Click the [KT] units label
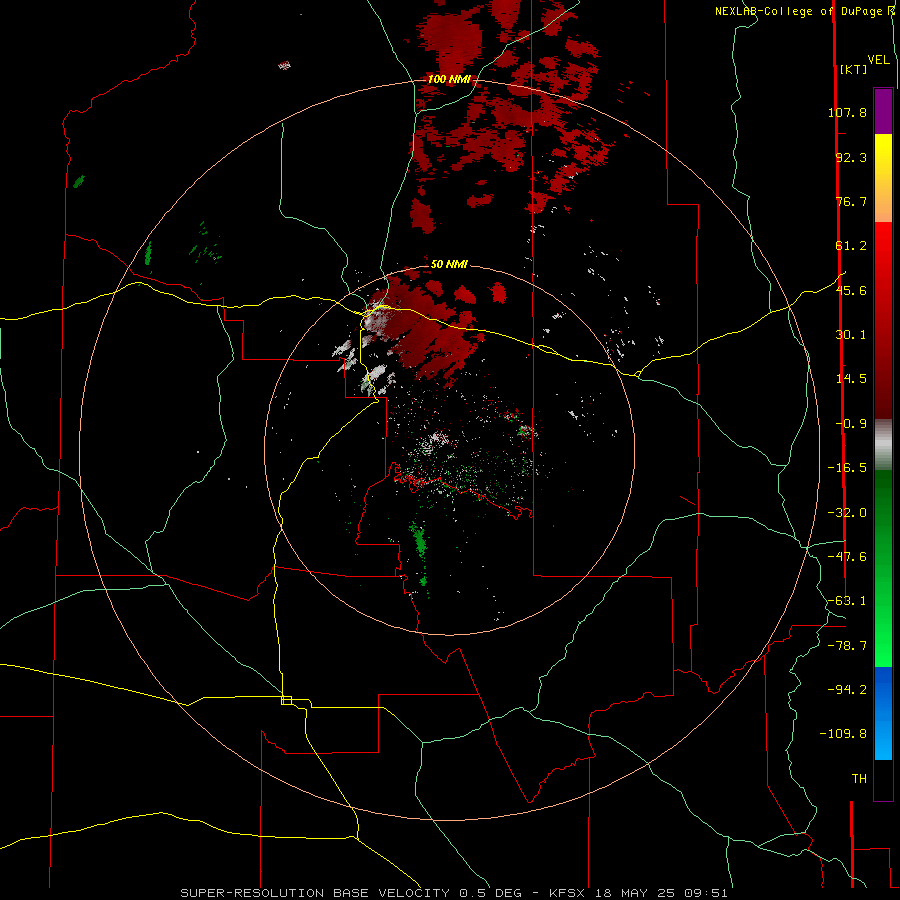The height and width of the screenshot is (900, 900). 854,69
